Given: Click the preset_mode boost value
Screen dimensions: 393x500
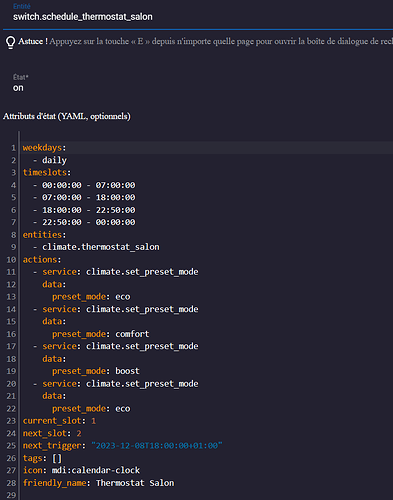Looking at the screenshot, I should pyautogui.click(x=127, y=371).
